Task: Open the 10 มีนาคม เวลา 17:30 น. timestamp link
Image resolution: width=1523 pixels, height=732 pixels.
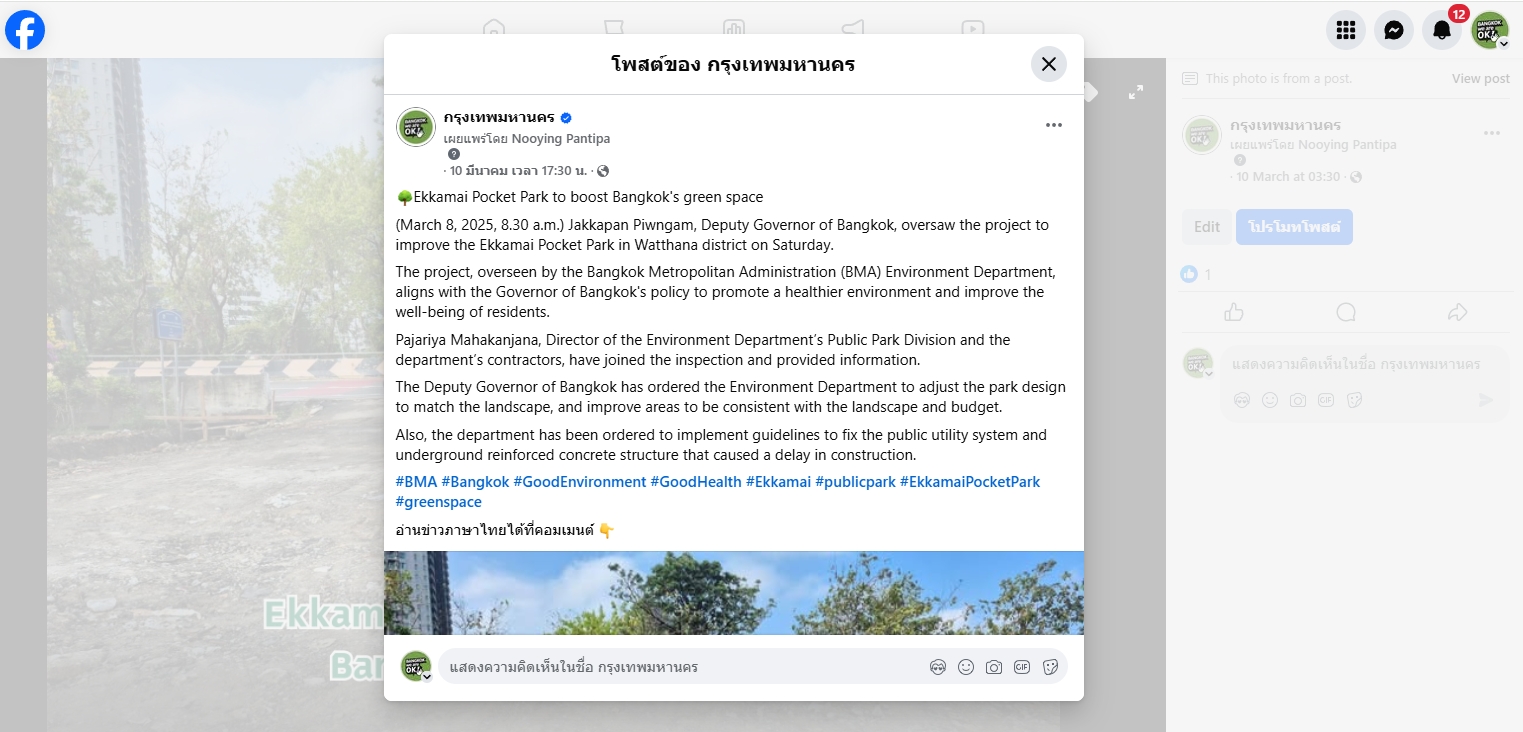Action: [518, 171]
